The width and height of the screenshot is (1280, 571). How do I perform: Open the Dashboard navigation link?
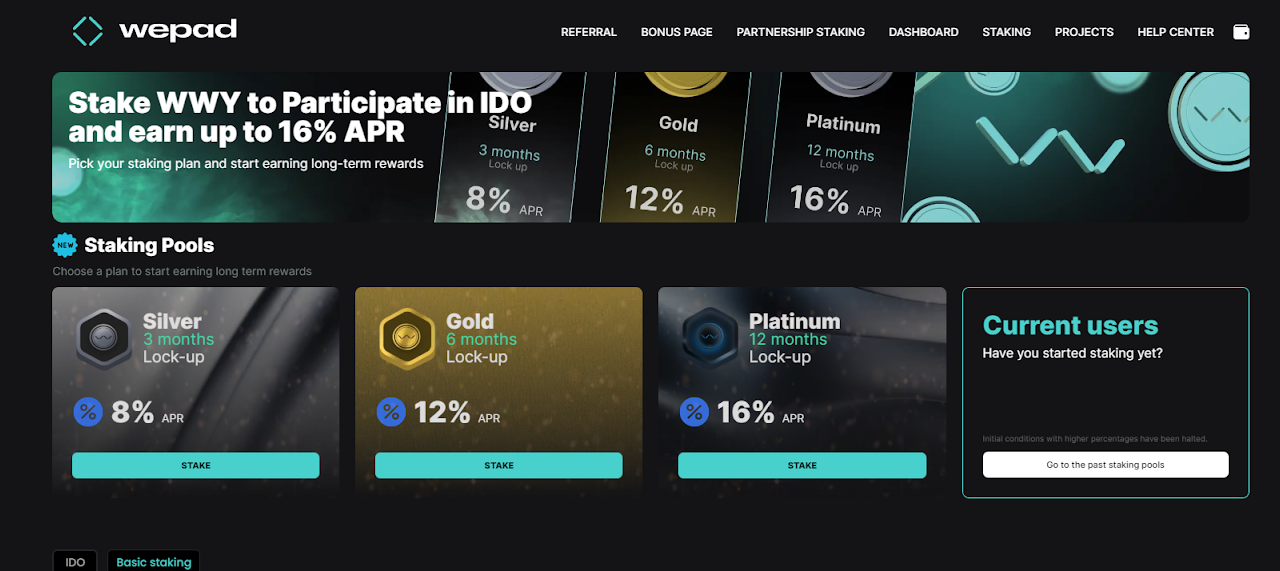924,32
